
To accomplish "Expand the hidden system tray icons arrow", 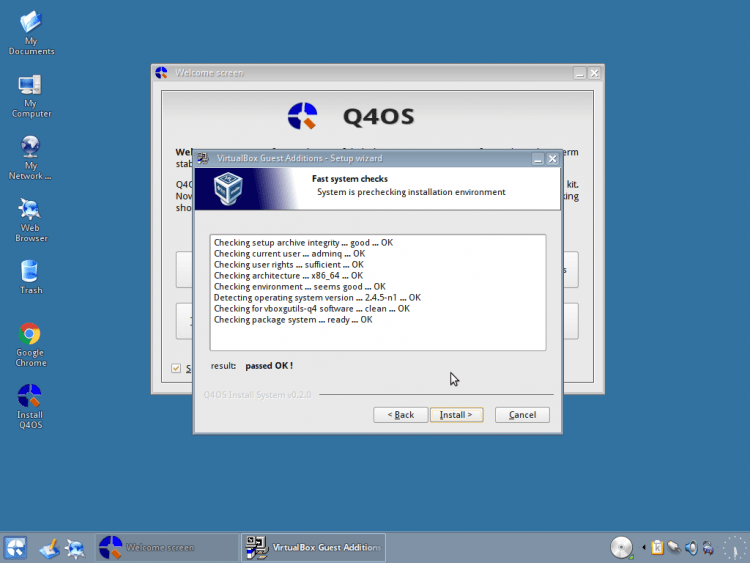I will (x=643, y=547).
